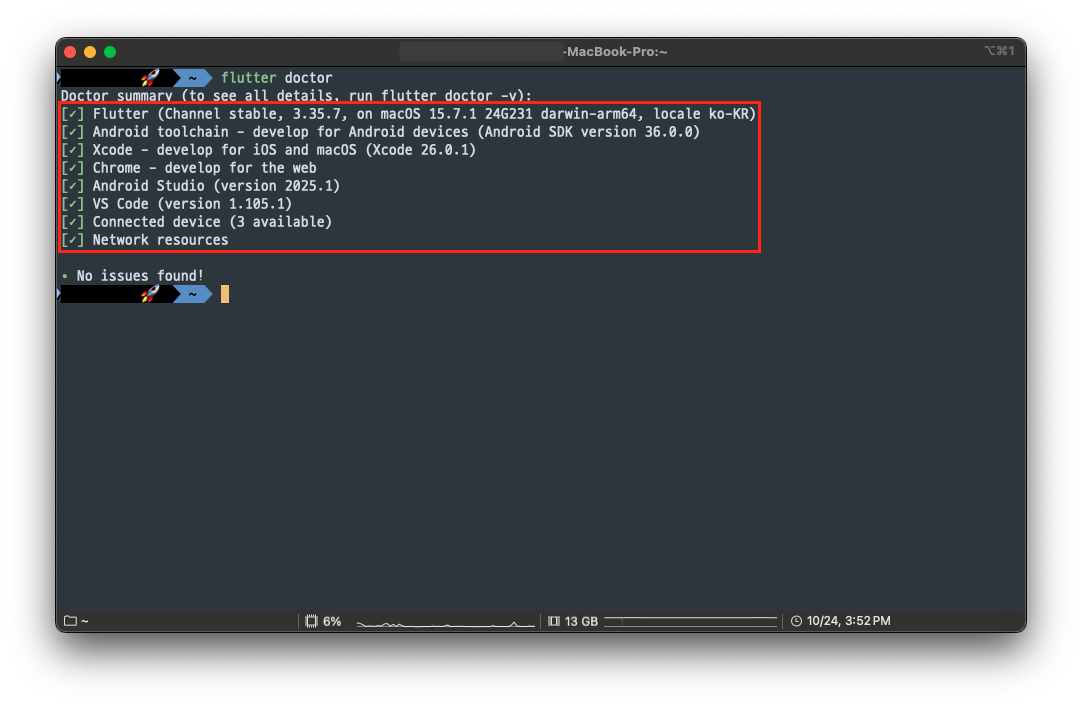The height and width of the screenshot is (706, 1082).
Task: Click the MacBook-Pro window title
Action: [616, 52]
